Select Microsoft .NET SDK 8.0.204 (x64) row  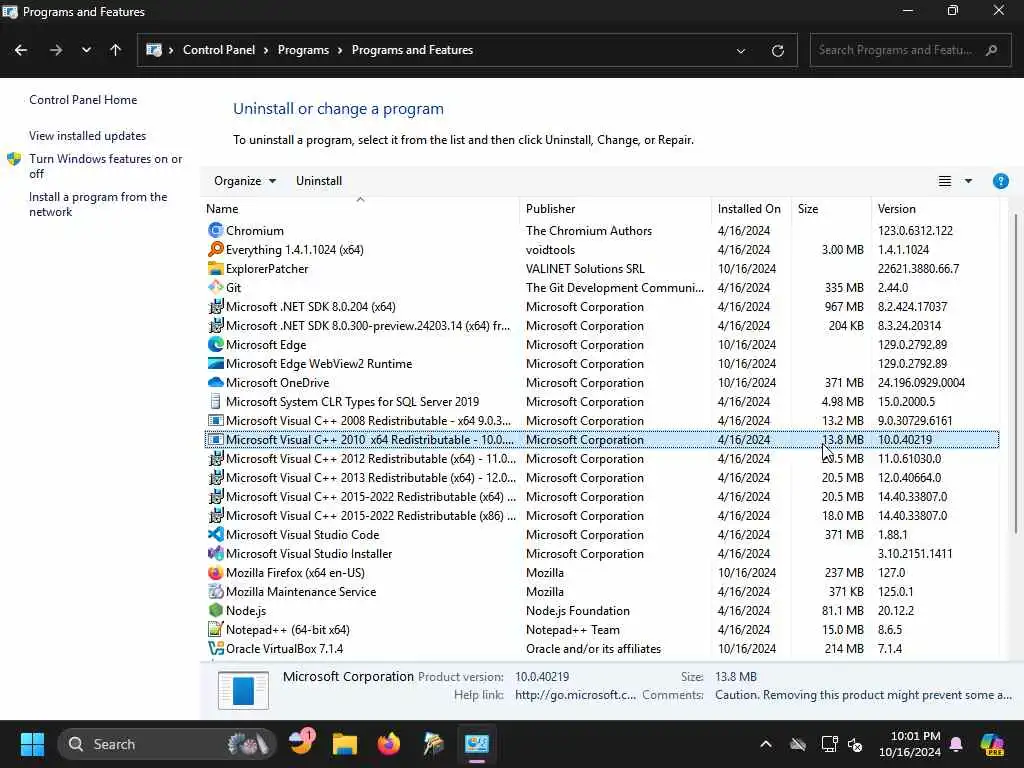[x=601, y=306]
